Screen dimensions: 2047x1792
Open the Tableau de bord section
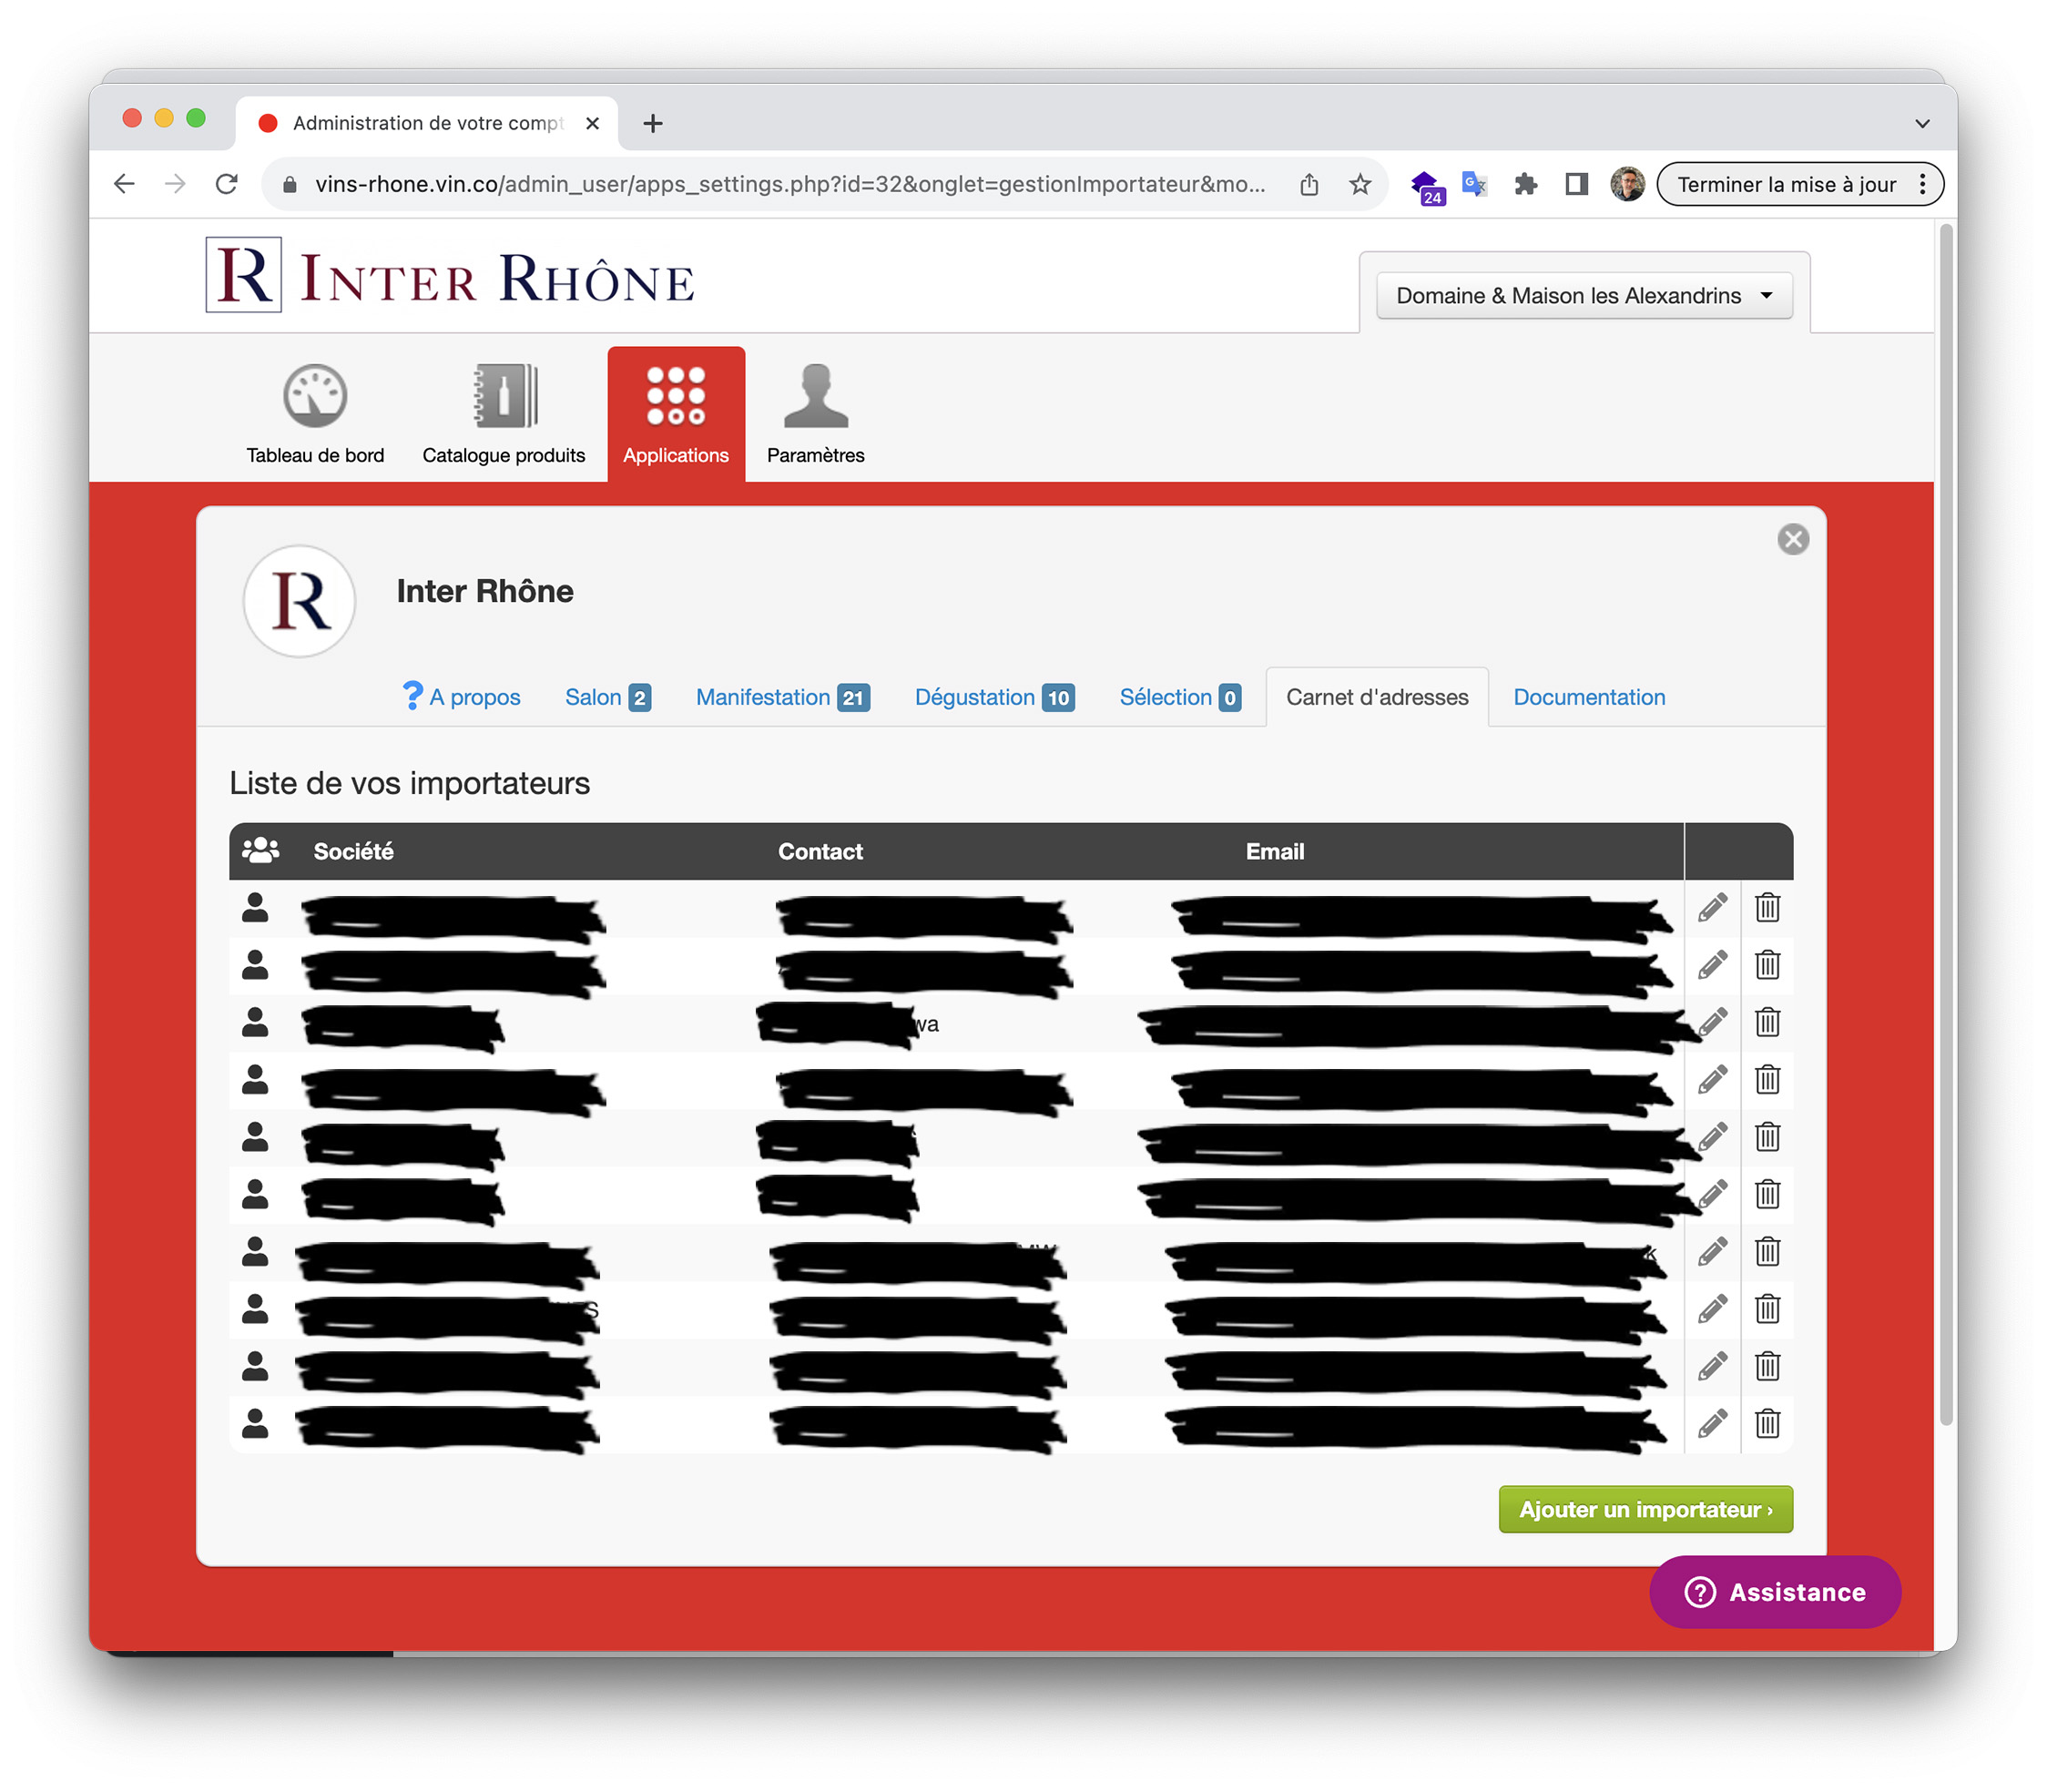click(315, 415)
